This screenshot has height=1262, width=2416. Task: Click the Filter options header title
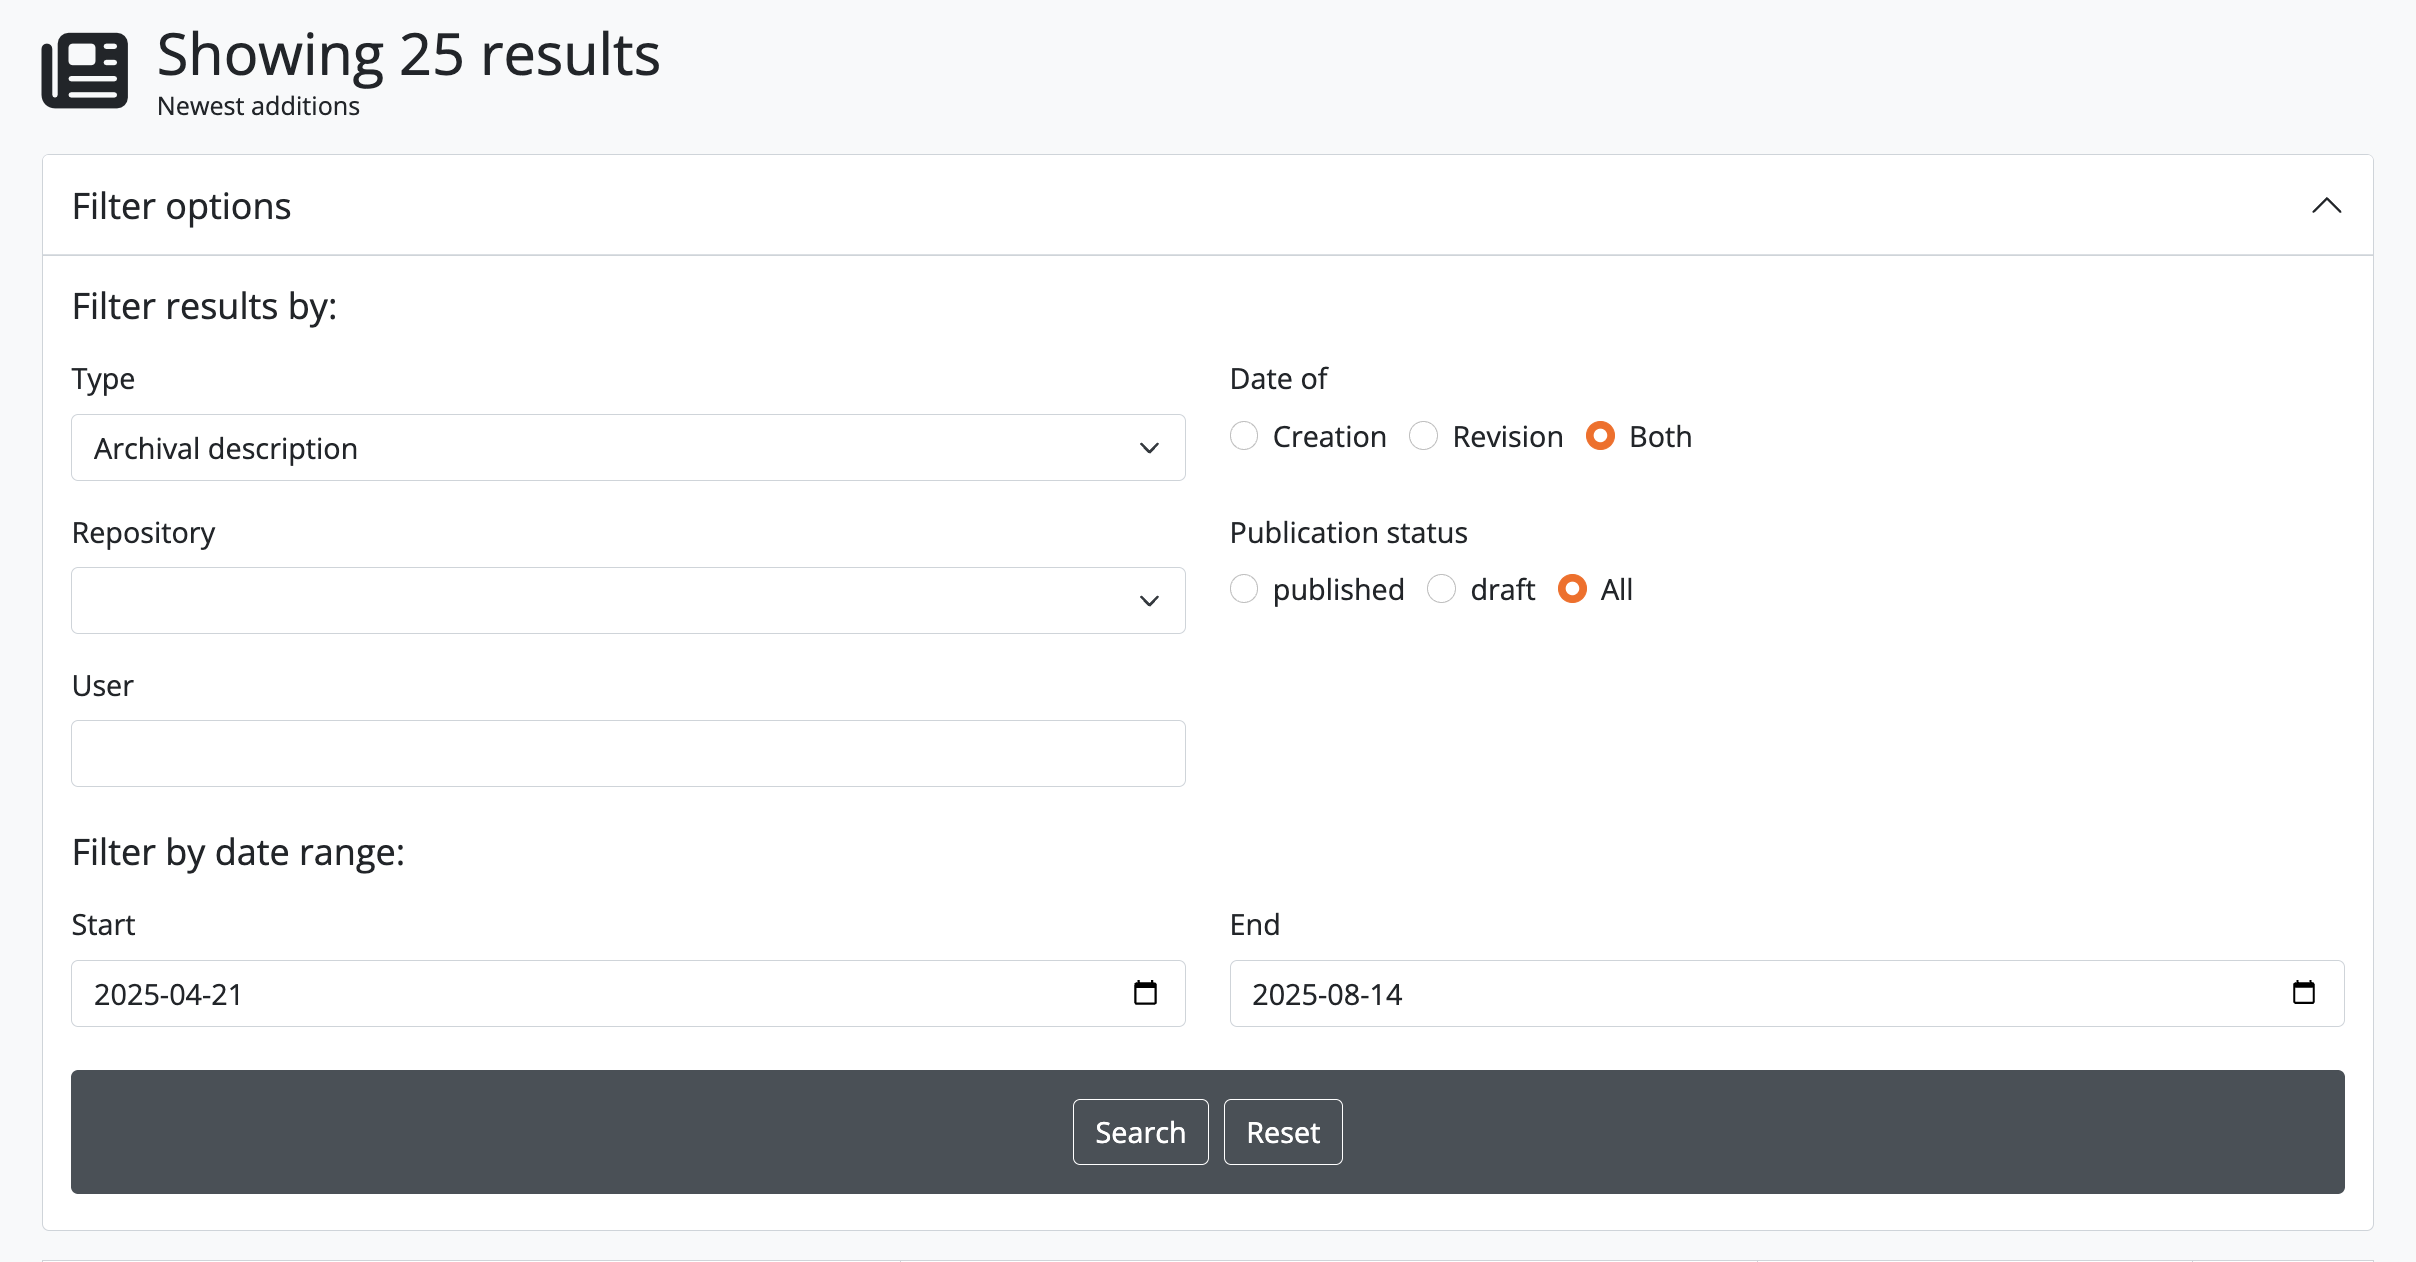(182, 206)
